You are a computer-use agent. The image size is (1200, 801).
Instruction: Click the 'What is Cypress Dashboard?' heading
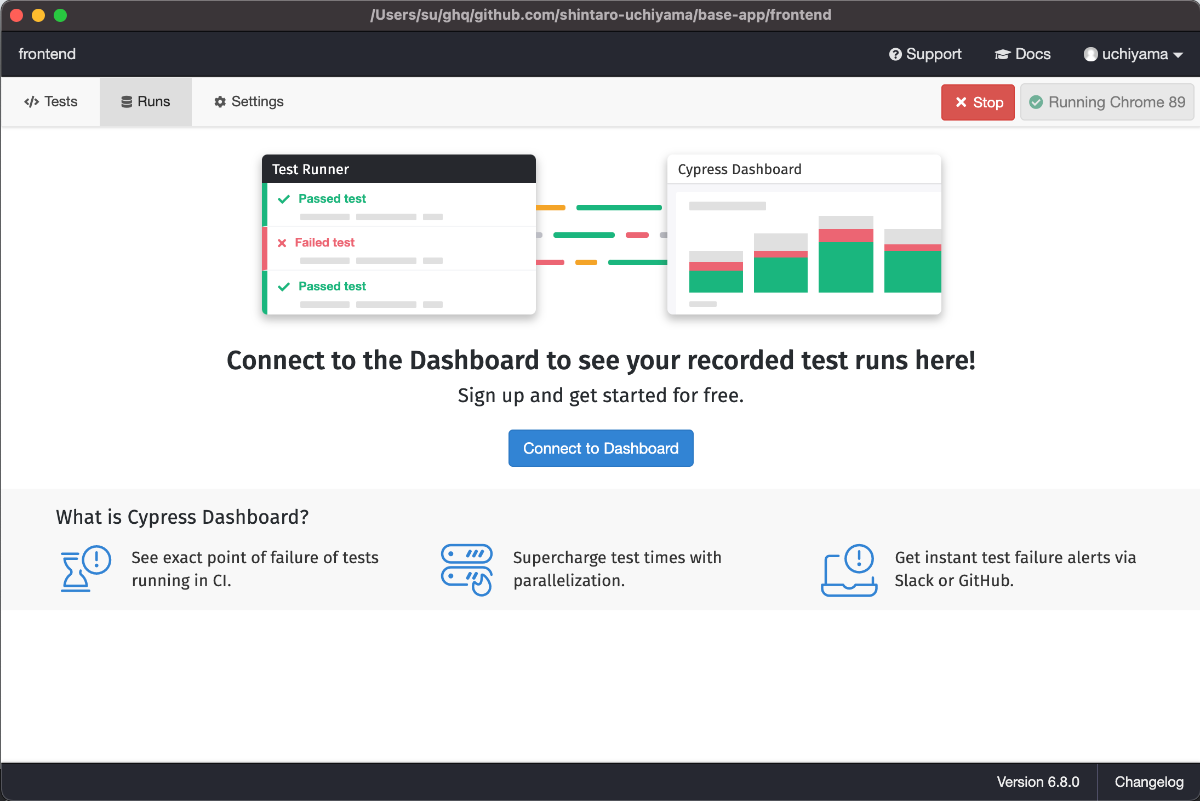pos(182,517)
